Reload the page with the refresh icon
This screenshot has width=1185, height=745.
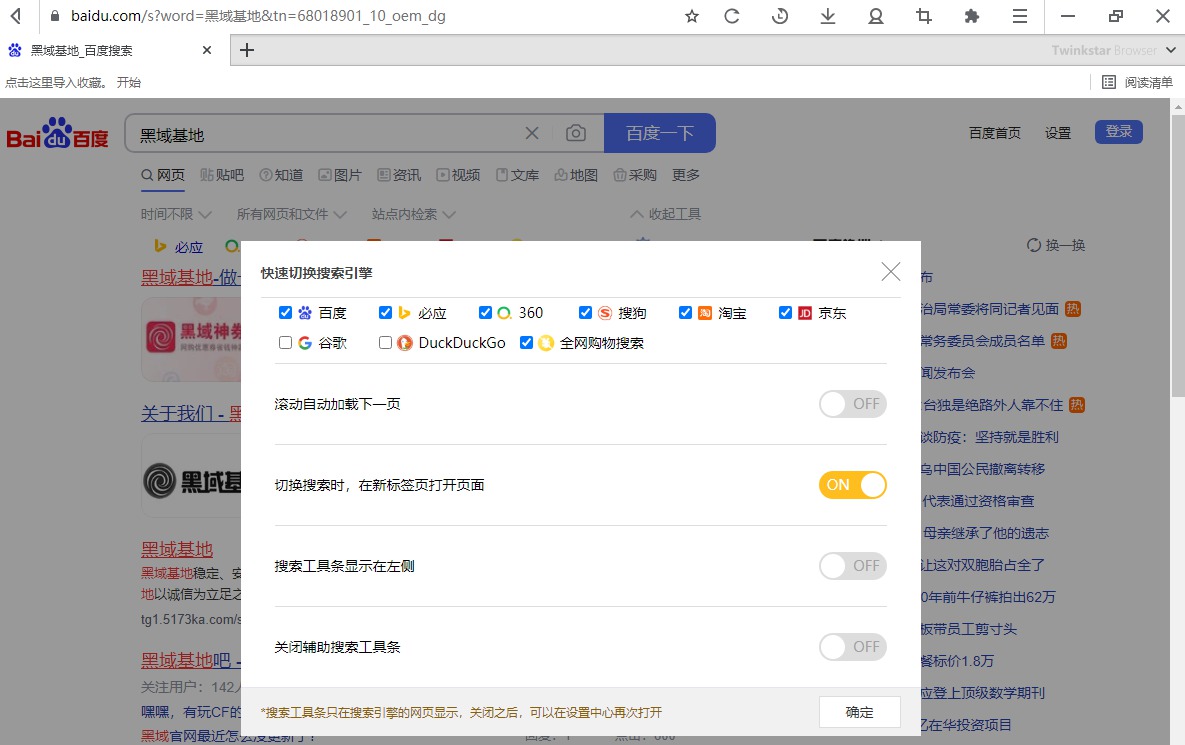coord(732,16)
